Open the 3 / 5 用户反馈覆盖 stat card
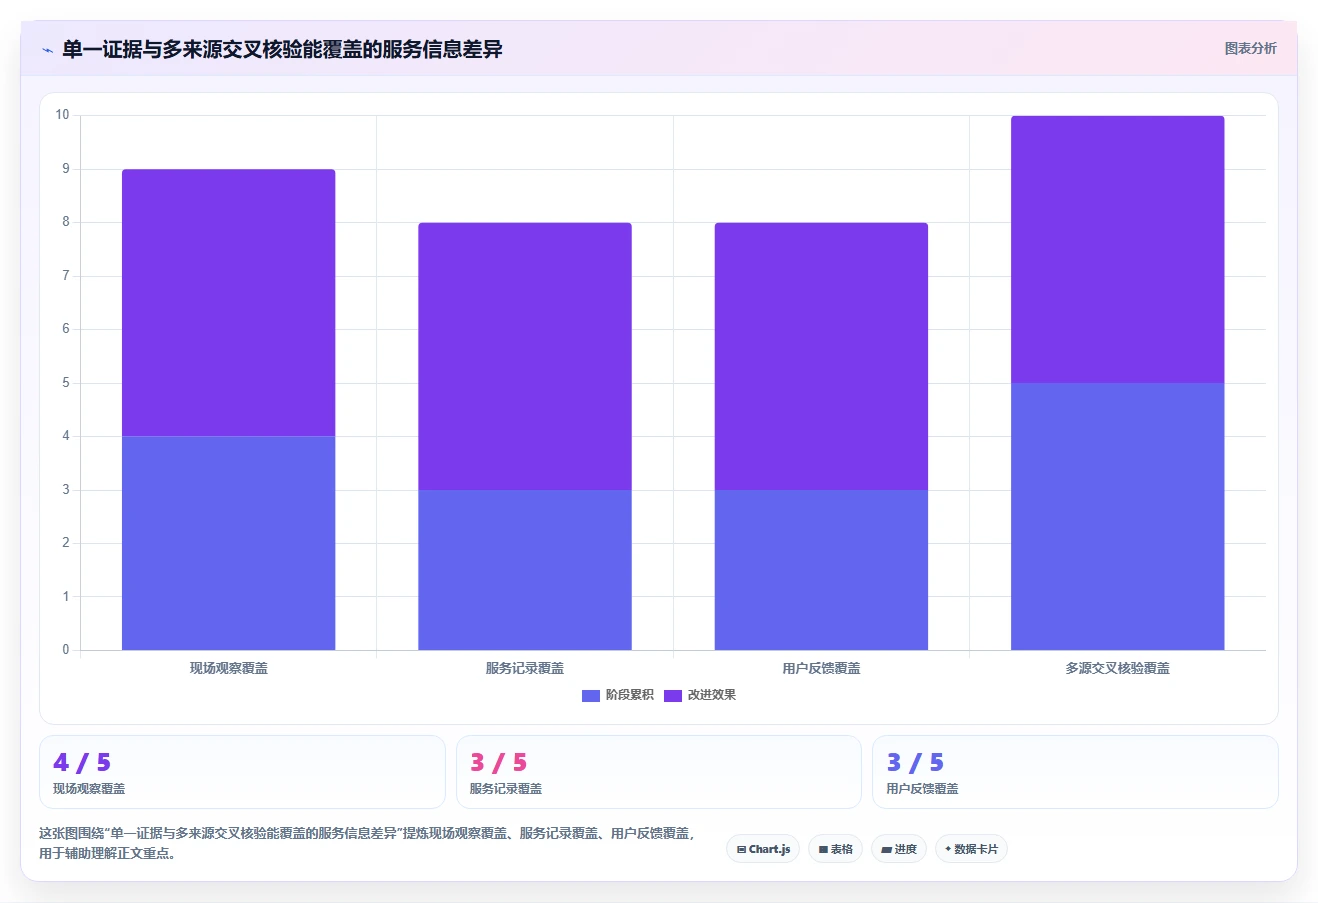 pos(1075,772)
